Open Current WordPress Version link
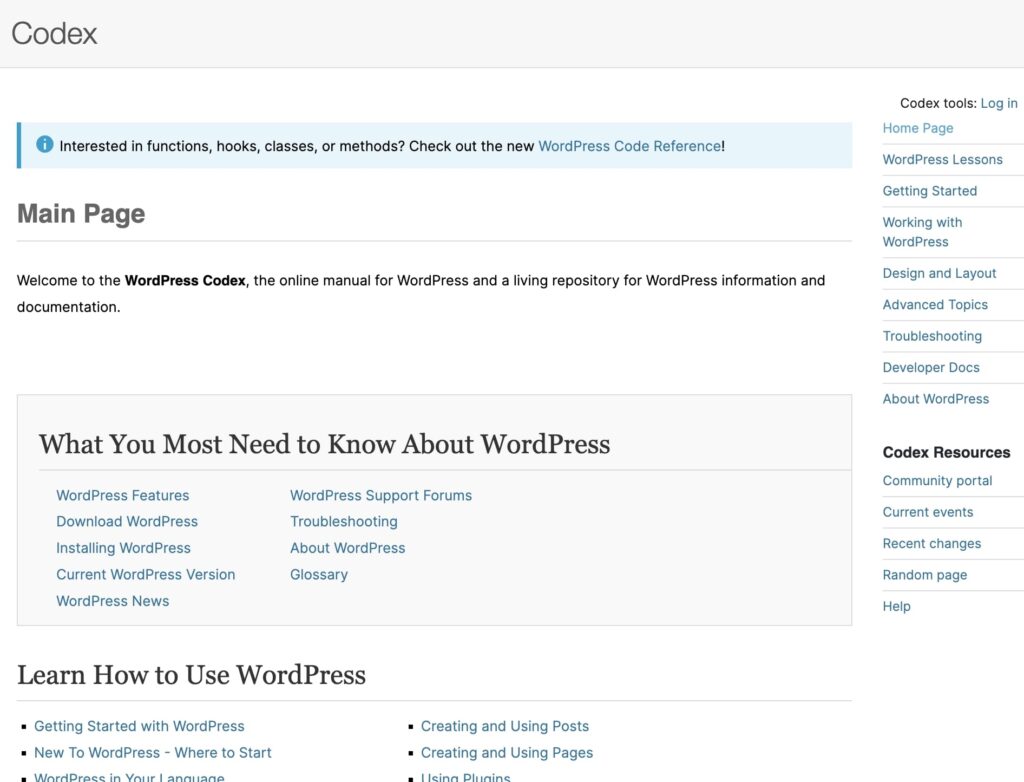1024x782 pixels. pyautogui.click(x=146, y=574)
